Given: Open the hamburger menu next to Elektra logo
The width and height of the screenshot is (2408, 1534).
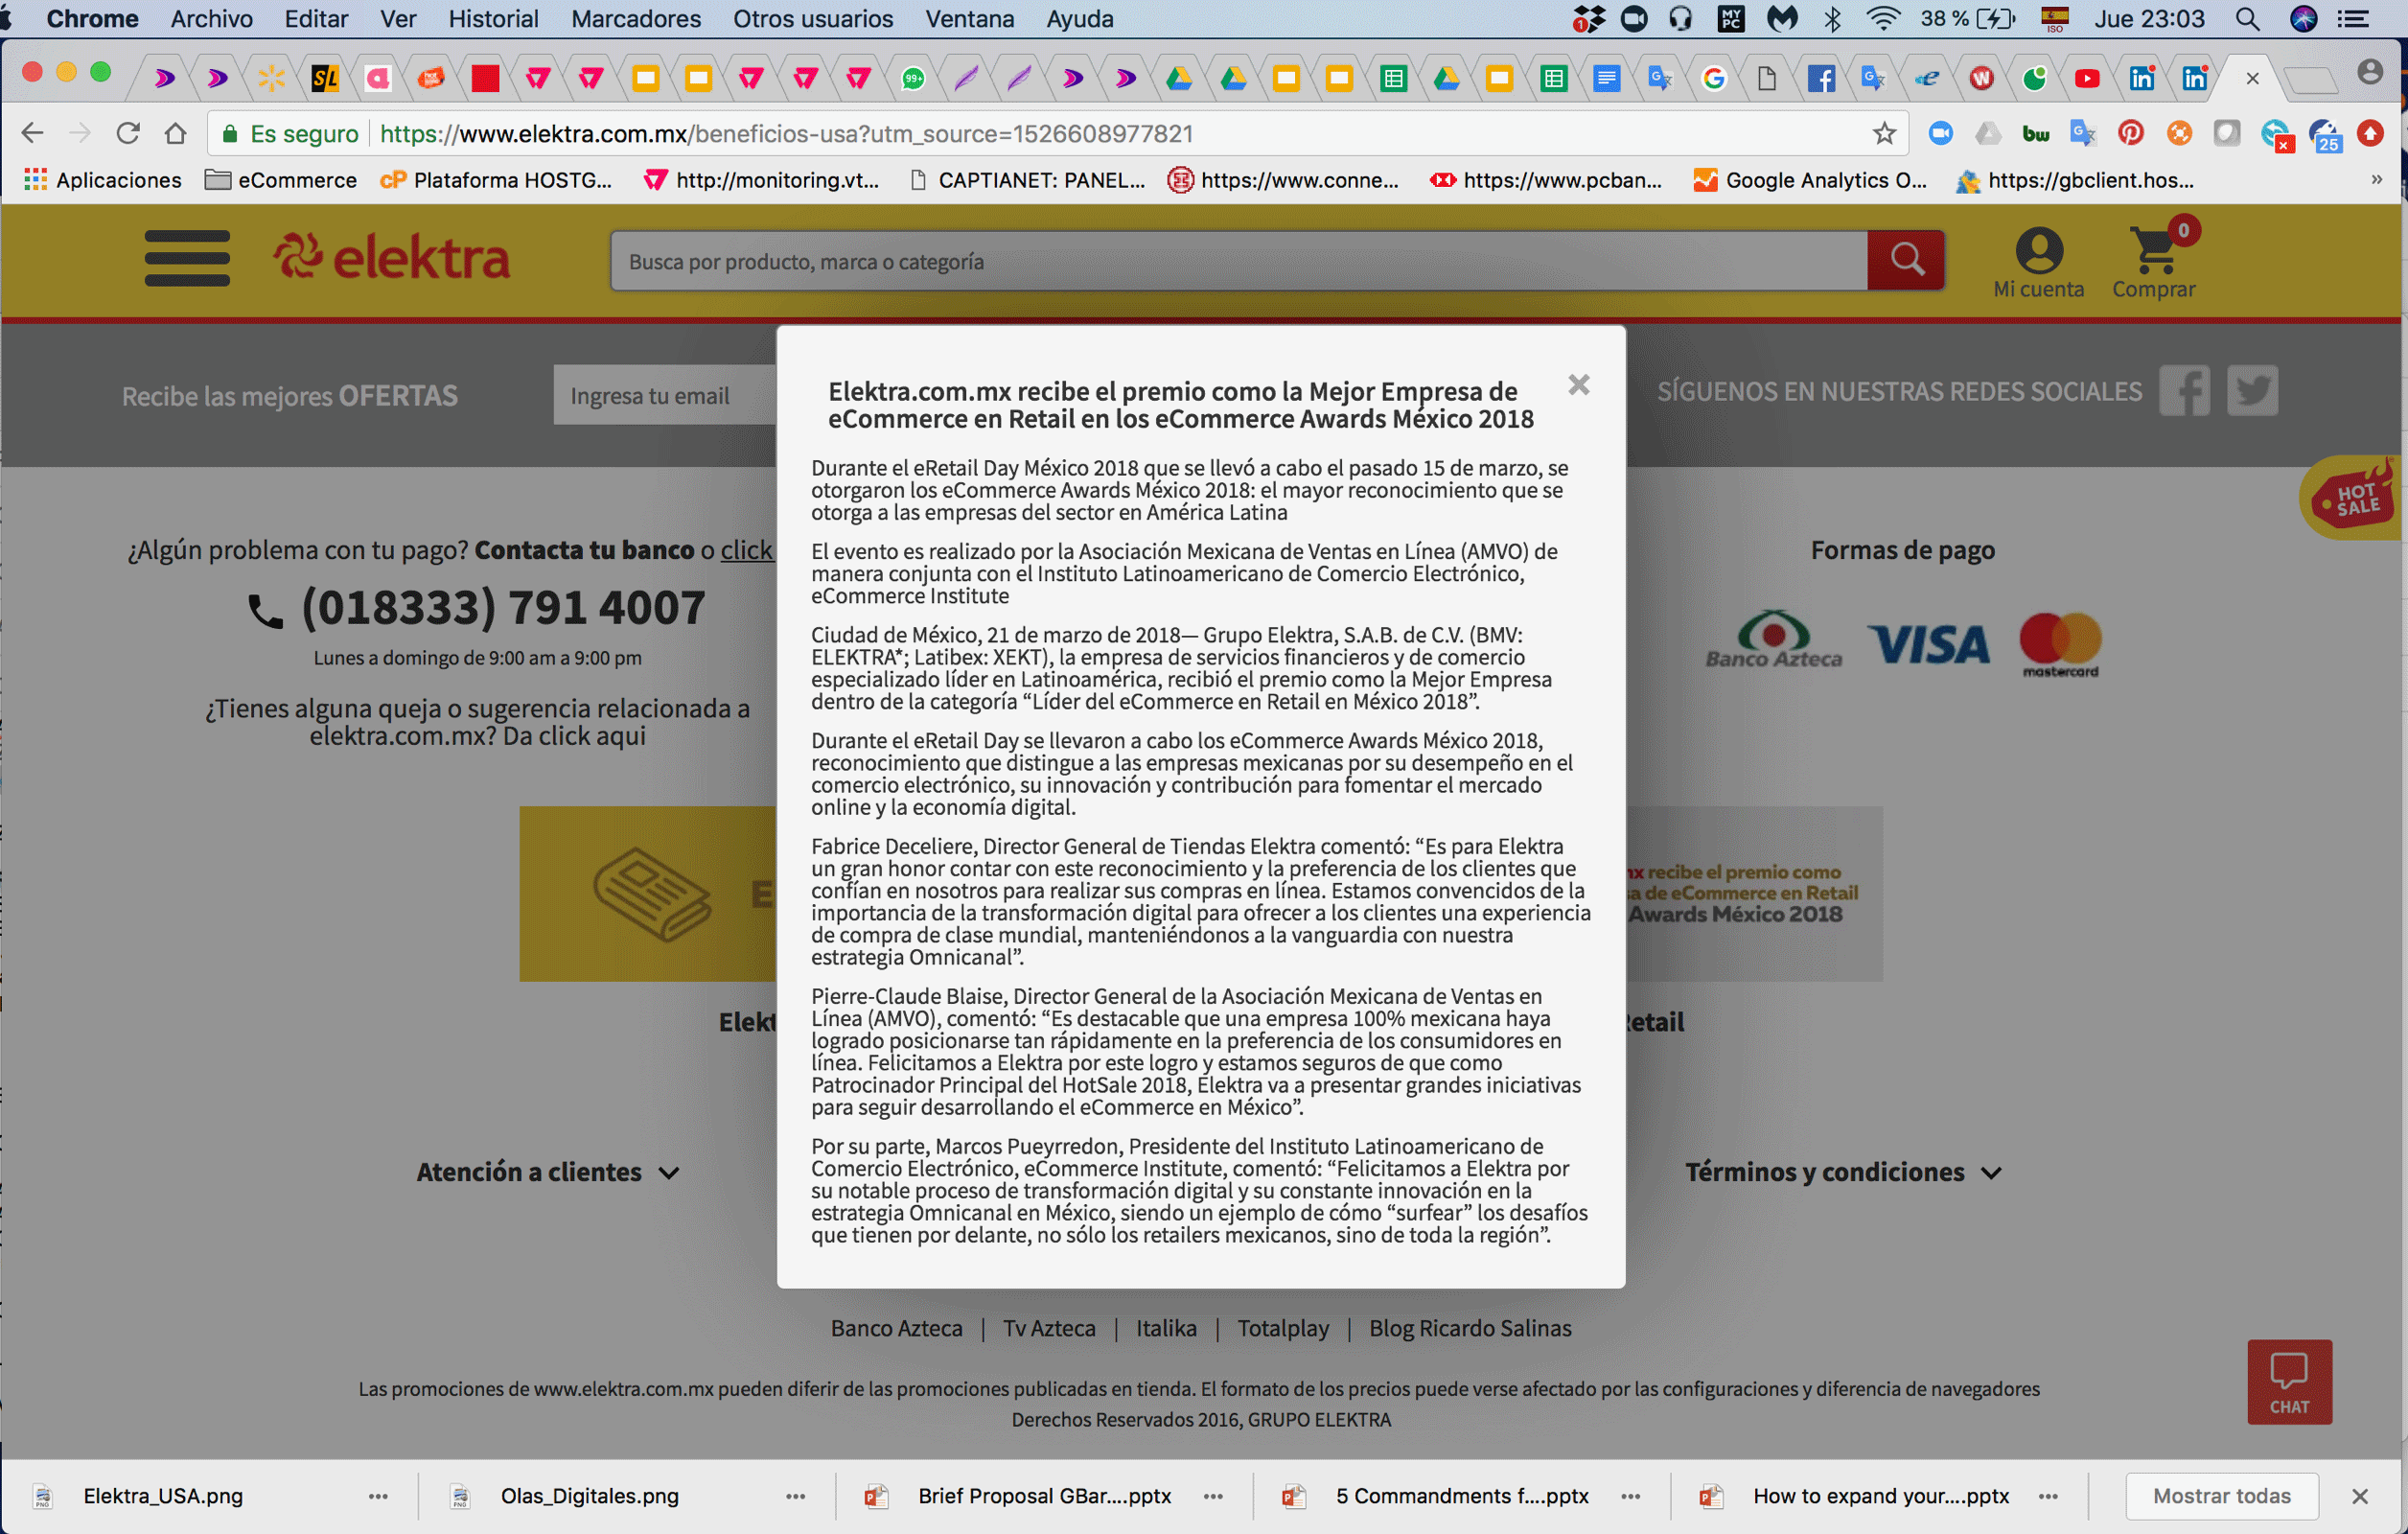Looking at the screenshot, I should (x=187, y=258).
